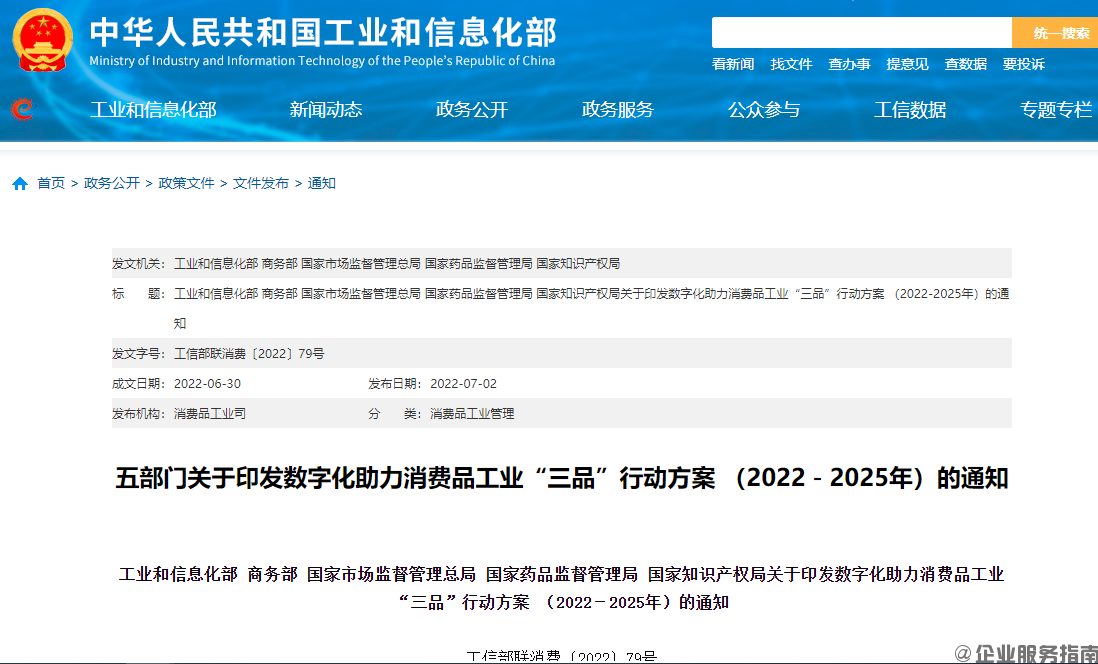Image resolution: width=1098 pixels, height=664 pixels.
Task: Open the 查办事 quick link
Action: coord(849,64)
